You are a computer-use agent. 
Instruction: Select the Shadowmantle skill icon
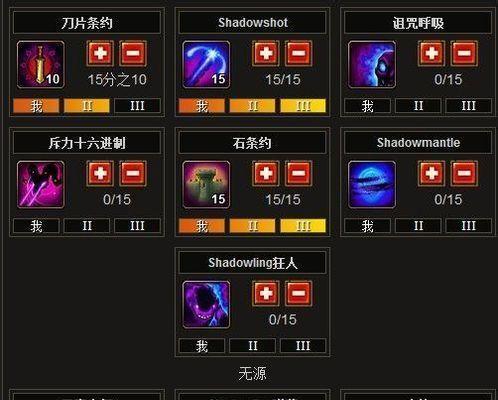(x=372, y=184)
